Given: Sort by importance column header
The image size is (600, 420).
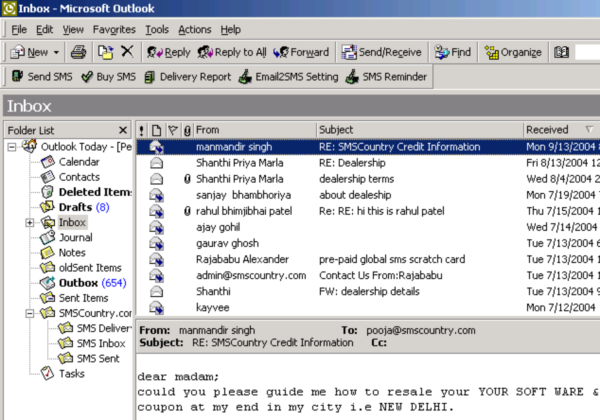Looking at the screenshot, I should click(x=141, y=130).
